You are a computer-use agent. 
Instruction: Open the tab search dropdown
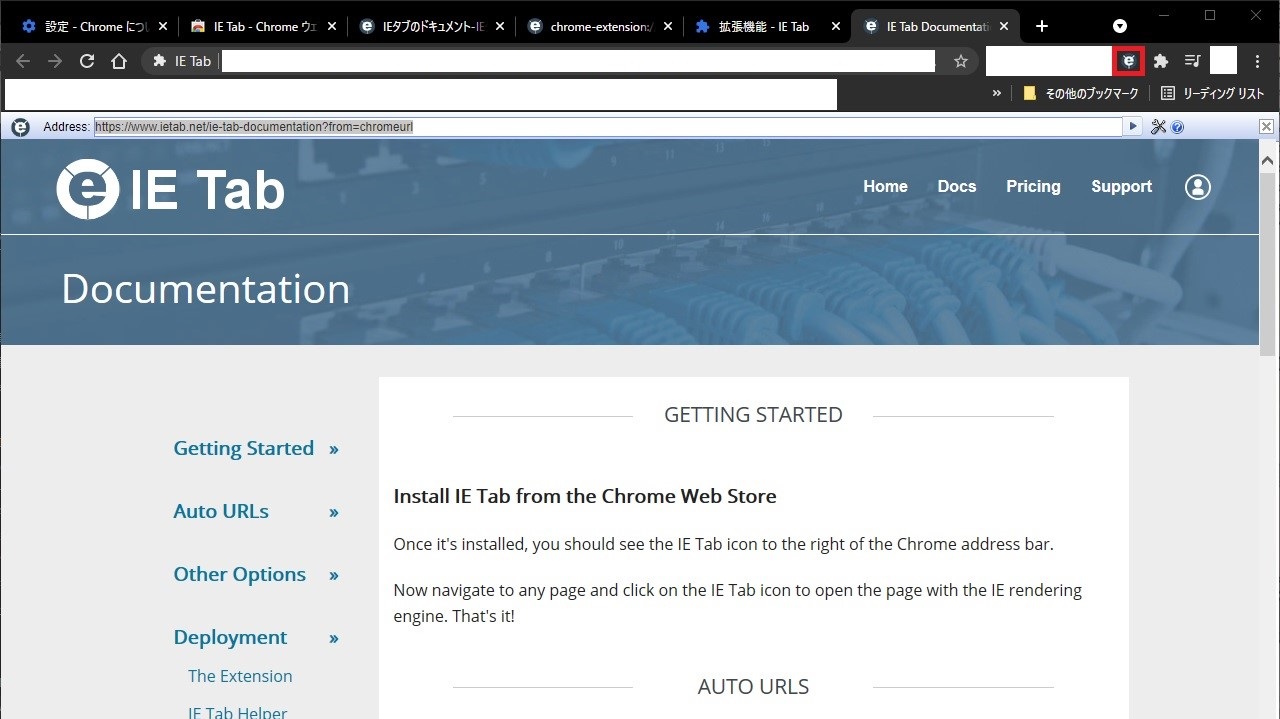pyautogui.click(x=1120, y=26)
